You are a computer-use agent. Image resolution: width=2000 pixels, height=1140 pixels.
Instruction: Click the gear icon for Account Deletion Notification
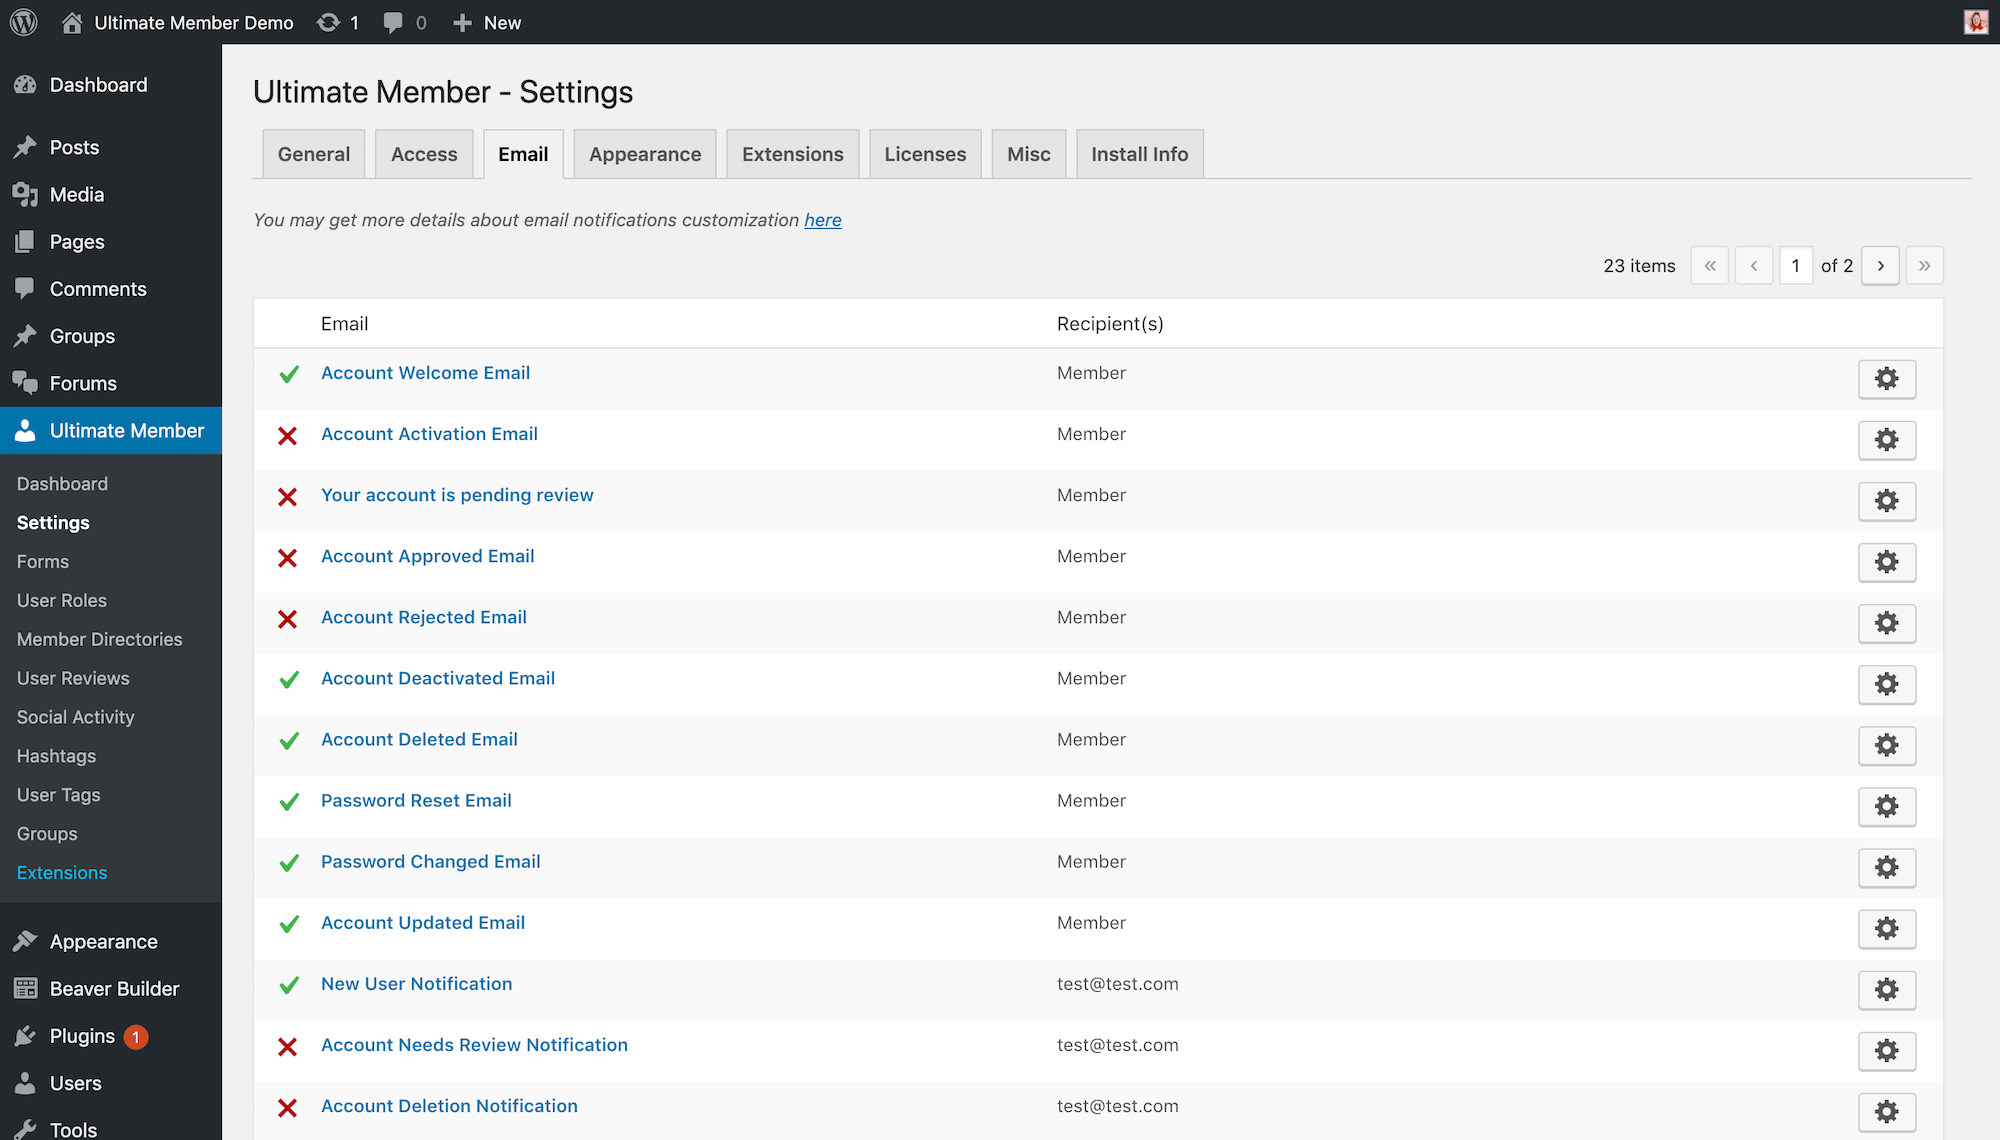[1887, 1111]
